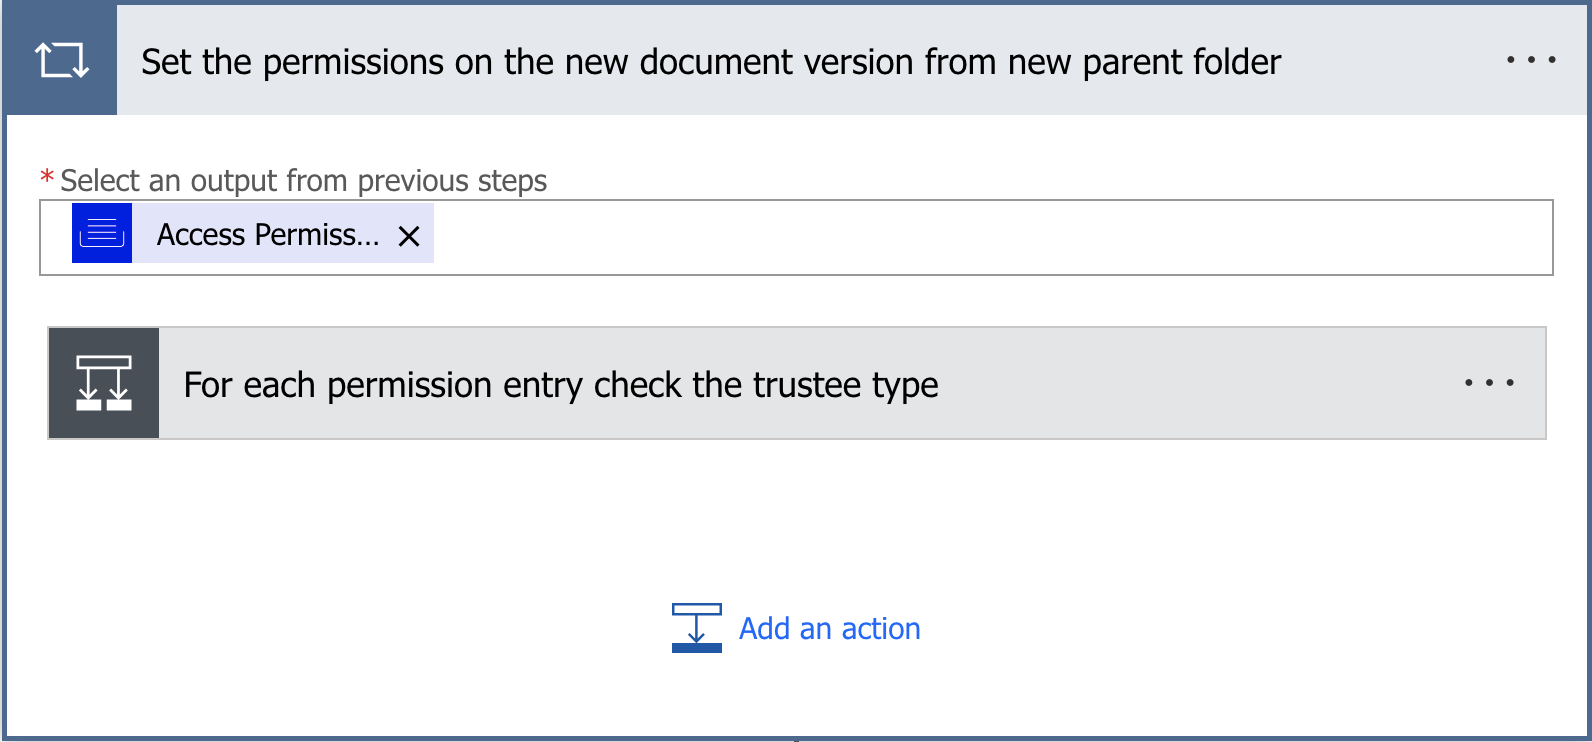Click the 'Select an output from previous steps' label

tap(303, 181)
